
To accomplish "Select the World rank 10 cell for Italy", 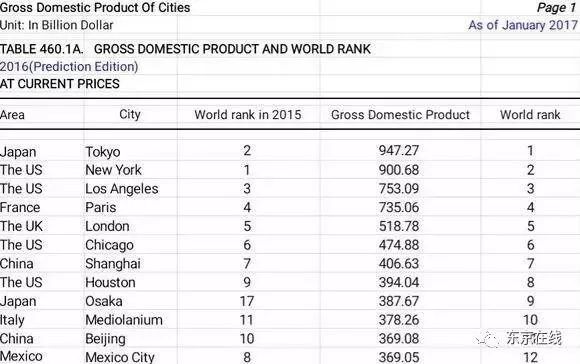I will (x=530, y=320).
